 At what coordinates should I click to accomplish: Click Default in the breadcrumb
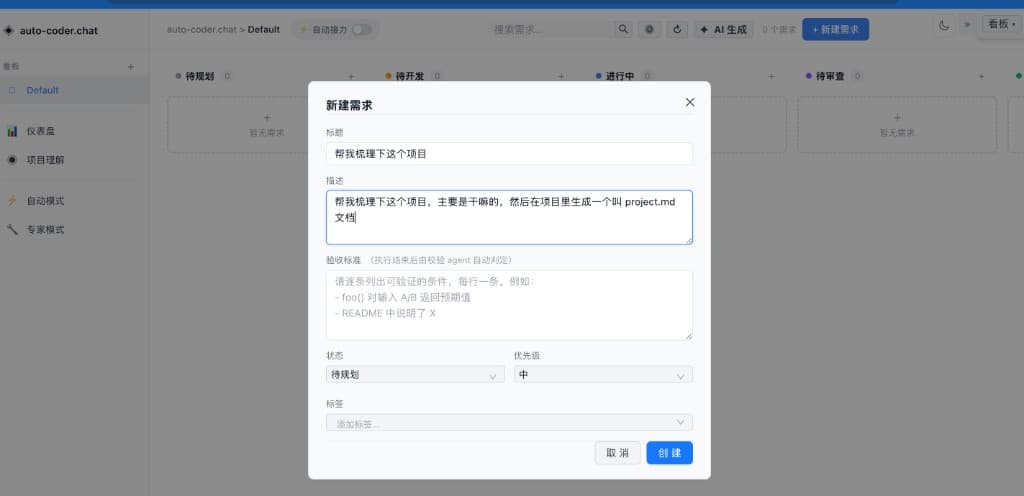tap(264, 29)
